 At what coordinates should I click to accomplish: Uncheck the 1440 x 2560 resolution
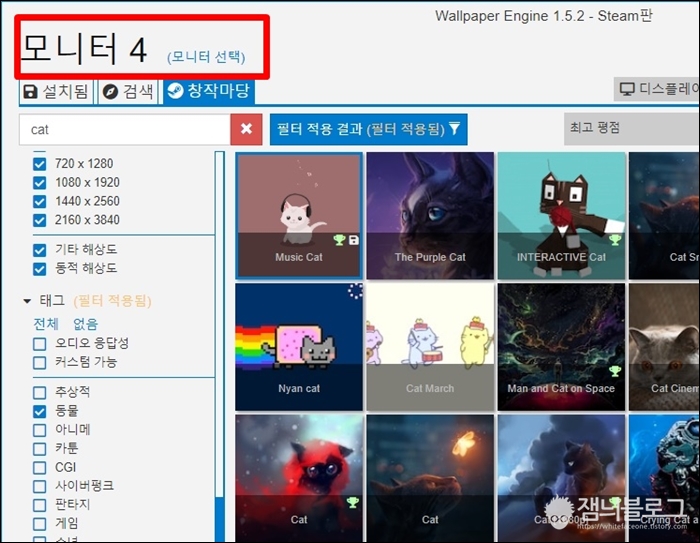(40, 201)
